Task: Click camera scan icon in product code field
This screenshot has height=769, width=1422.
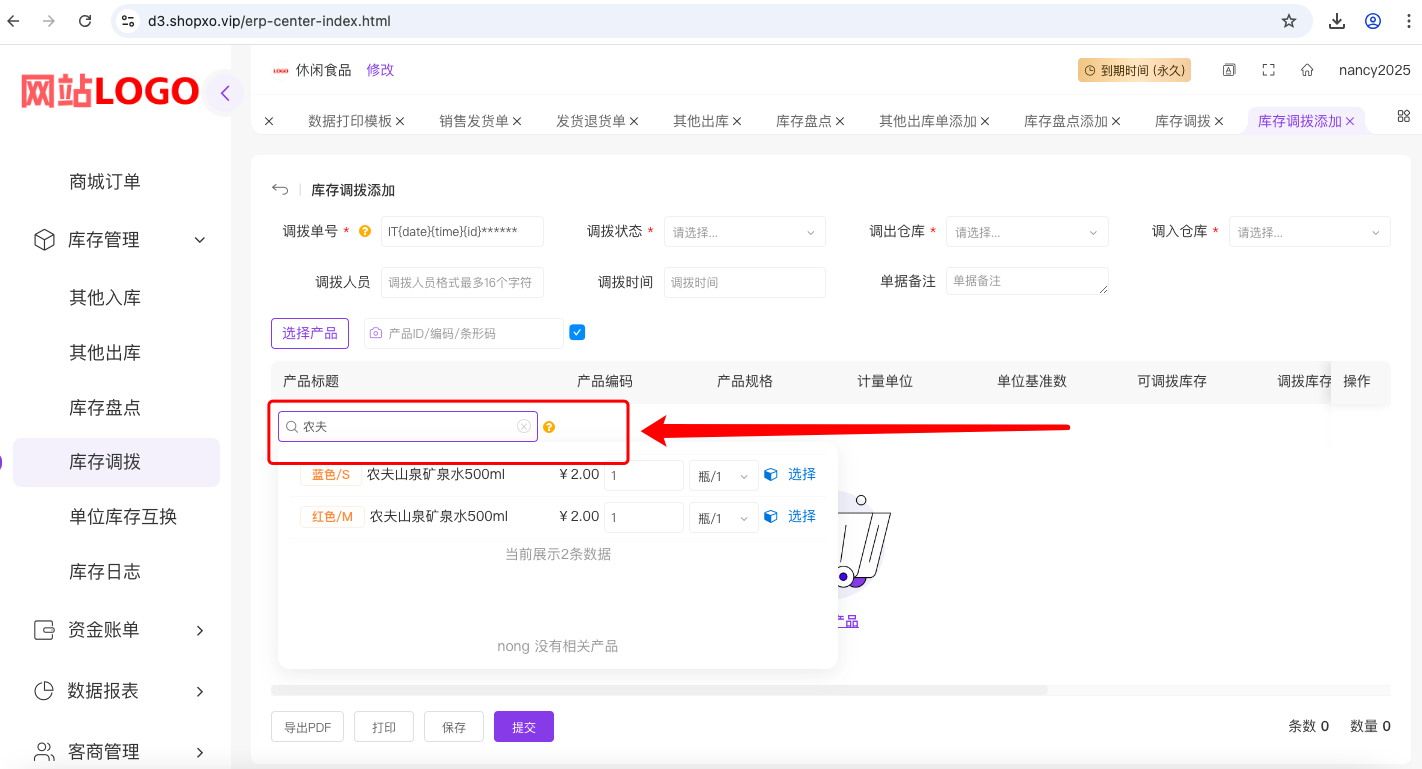Action: pos(376,333)
